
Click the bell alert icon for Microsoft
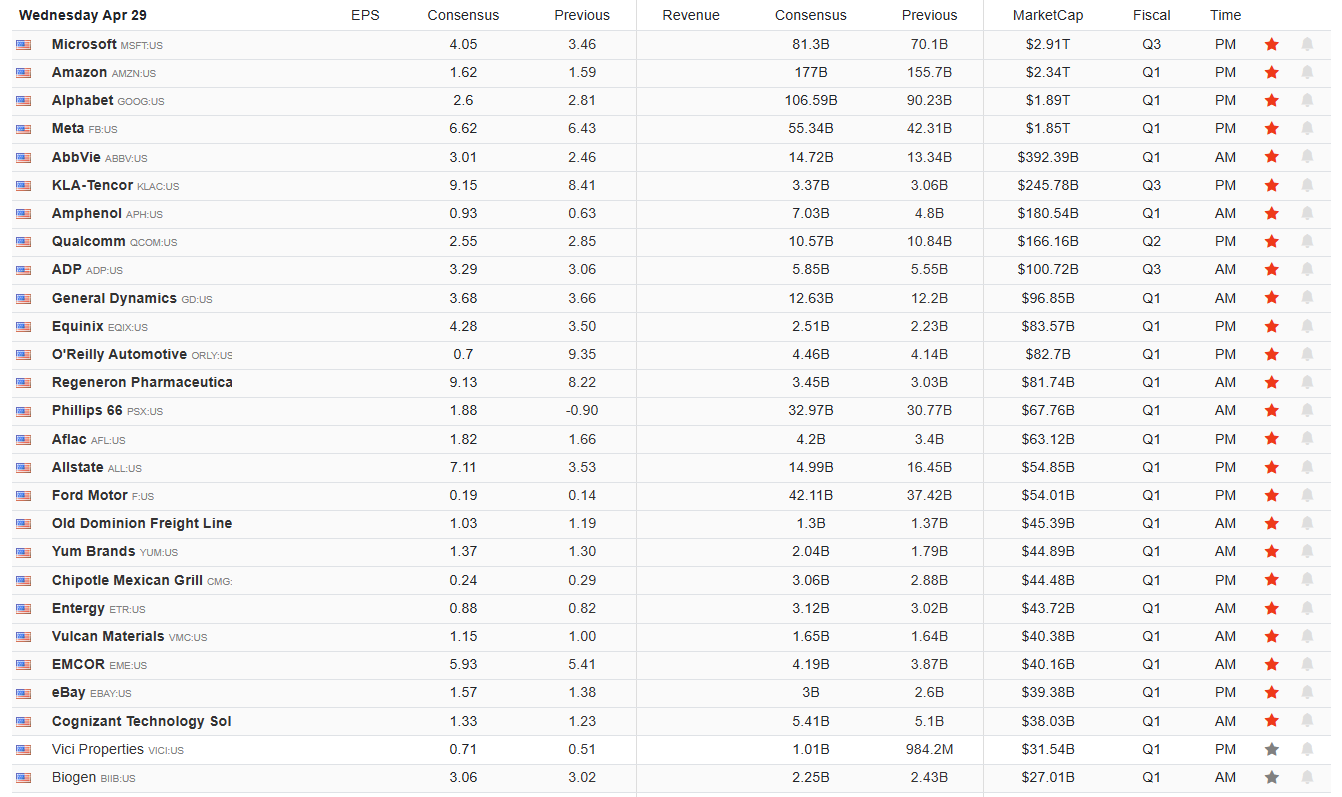(x=1307, y=44)
